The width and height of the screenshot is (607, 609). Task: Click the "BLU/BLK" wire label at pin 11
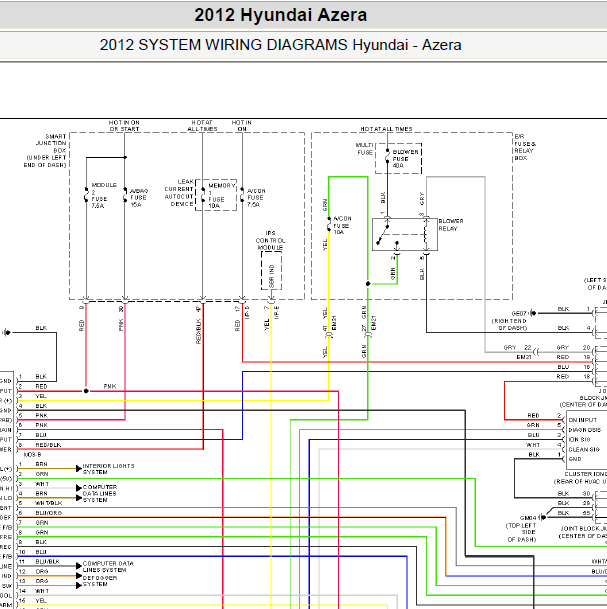[x=47, y=561]
